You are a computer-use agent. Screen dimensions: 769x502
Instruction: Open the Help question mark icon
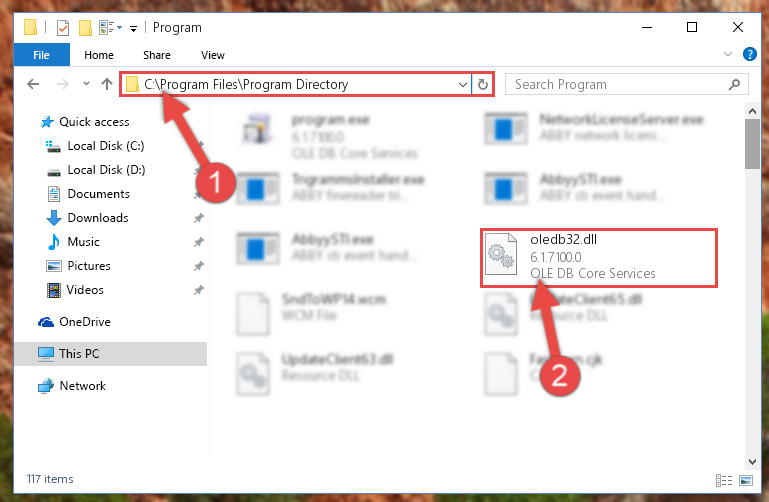pos(749,54)
